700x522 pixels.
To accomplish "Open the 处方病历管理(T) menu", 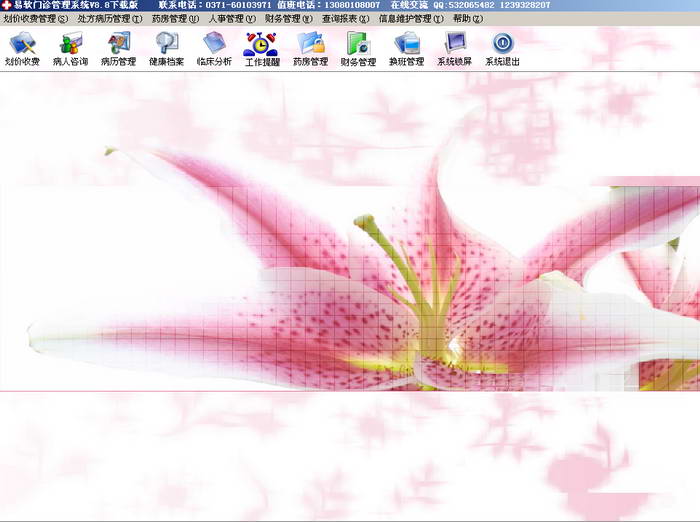I will [110, 18].
